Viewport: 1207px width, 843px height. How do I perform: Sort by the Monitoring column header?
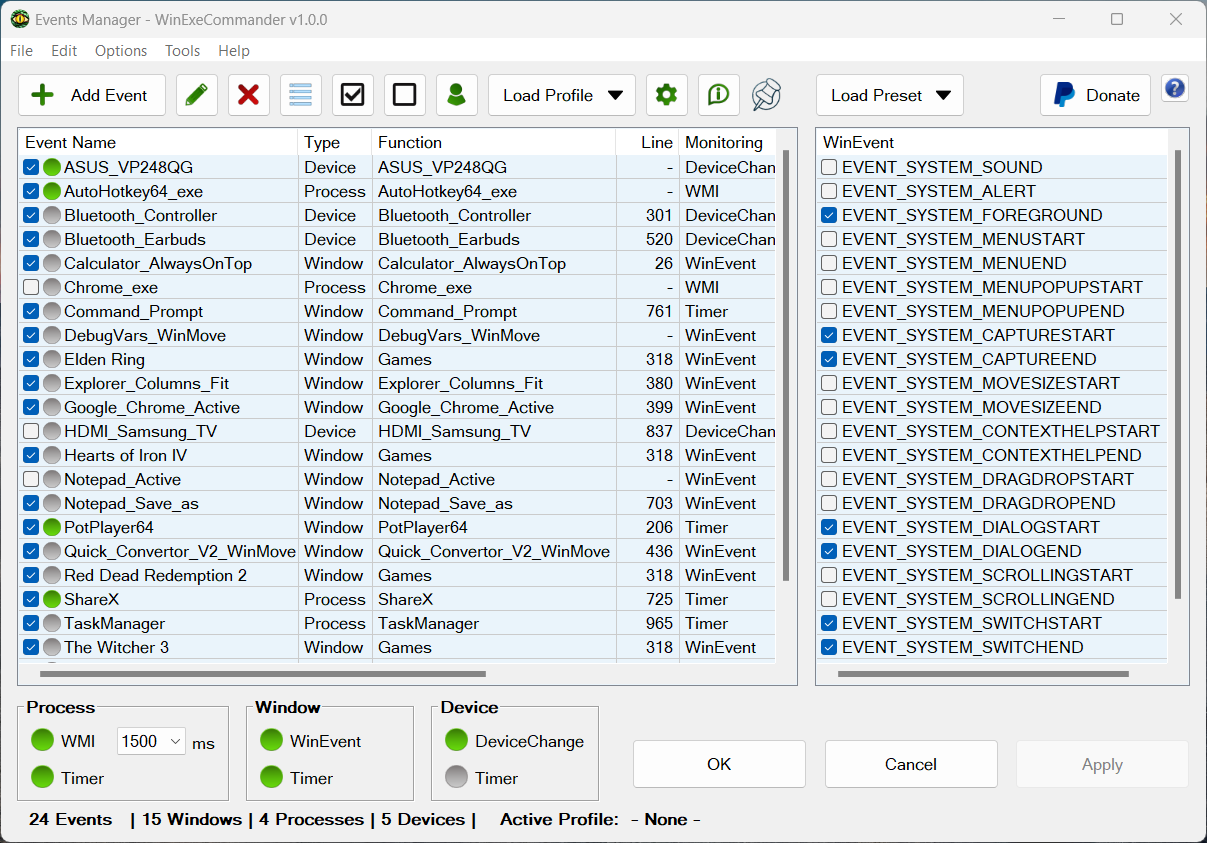point(728,142)
